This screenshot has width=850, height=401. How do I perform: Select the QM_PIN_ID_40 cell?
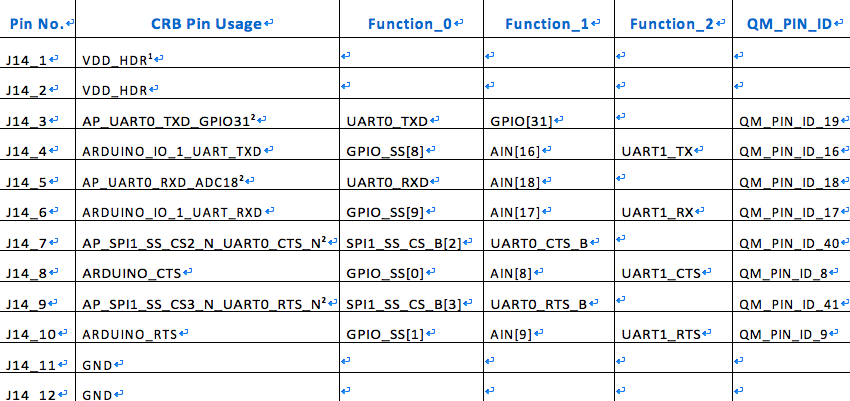[791, 236]
